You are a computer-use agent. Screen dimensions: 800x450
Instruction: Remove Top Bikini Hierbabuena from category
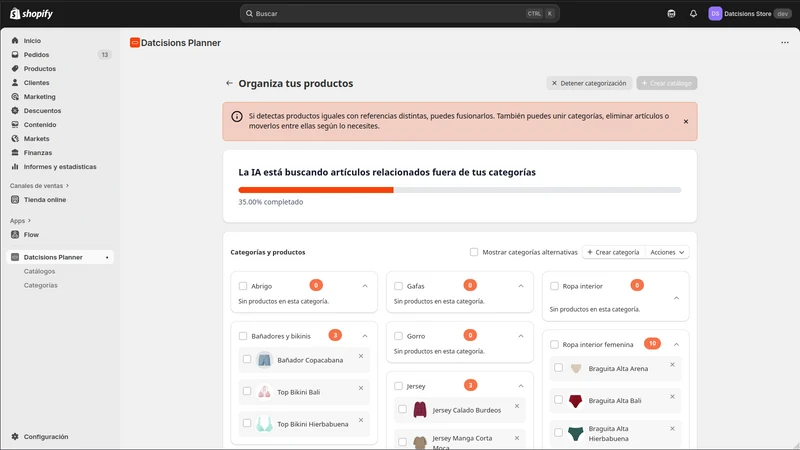click(361, 420)
